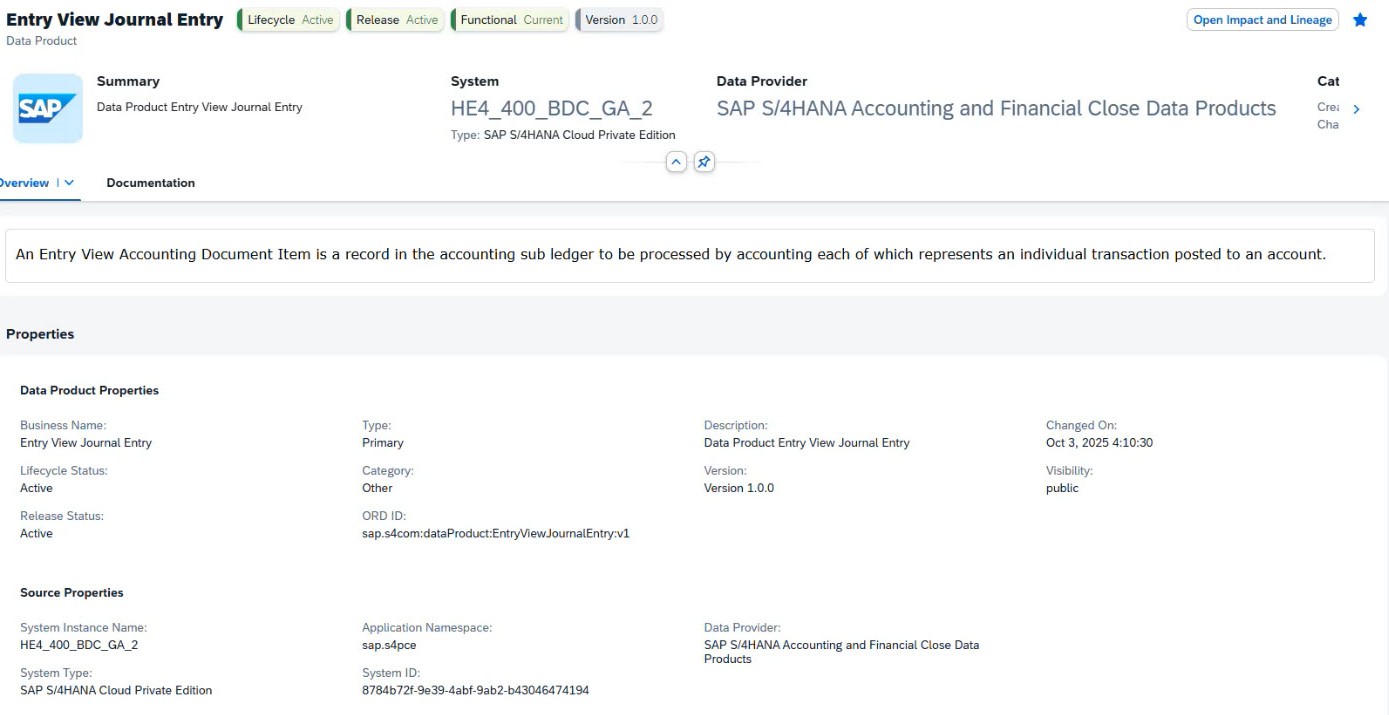Click the Source Properties heading
This screenshot has height=715, width=1389.
coord(72,593)
